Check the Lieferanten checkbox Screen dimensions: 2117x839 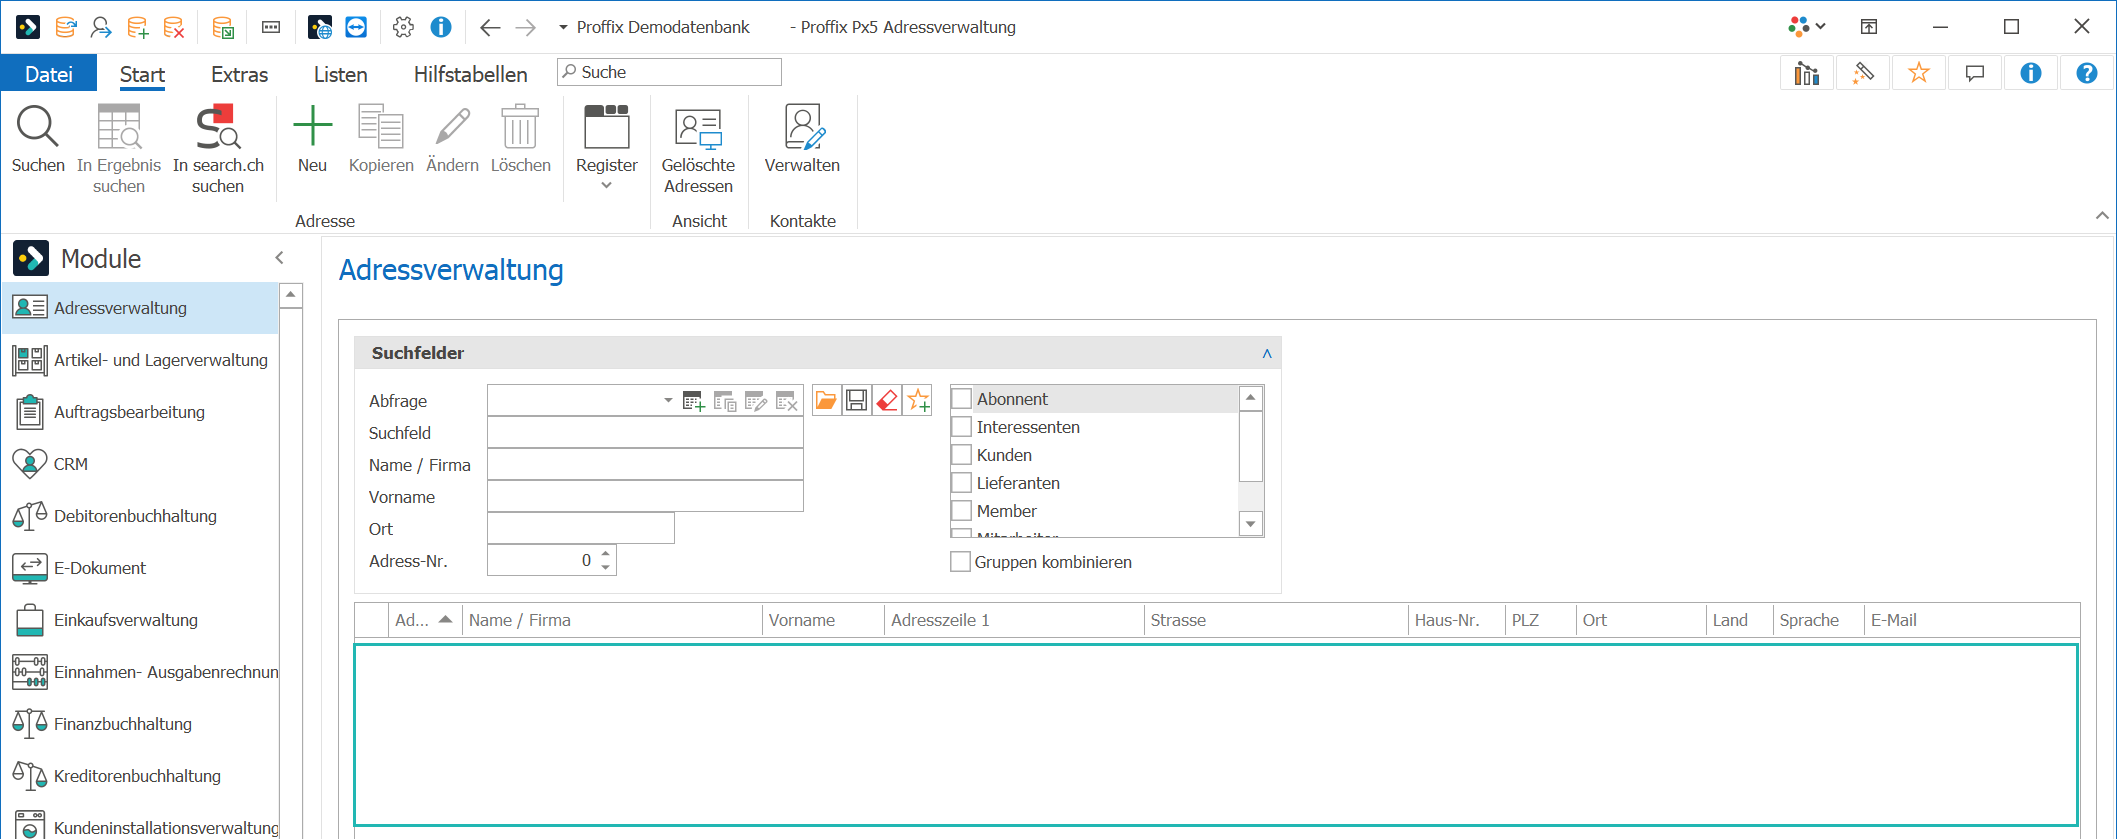click(961, 483)
